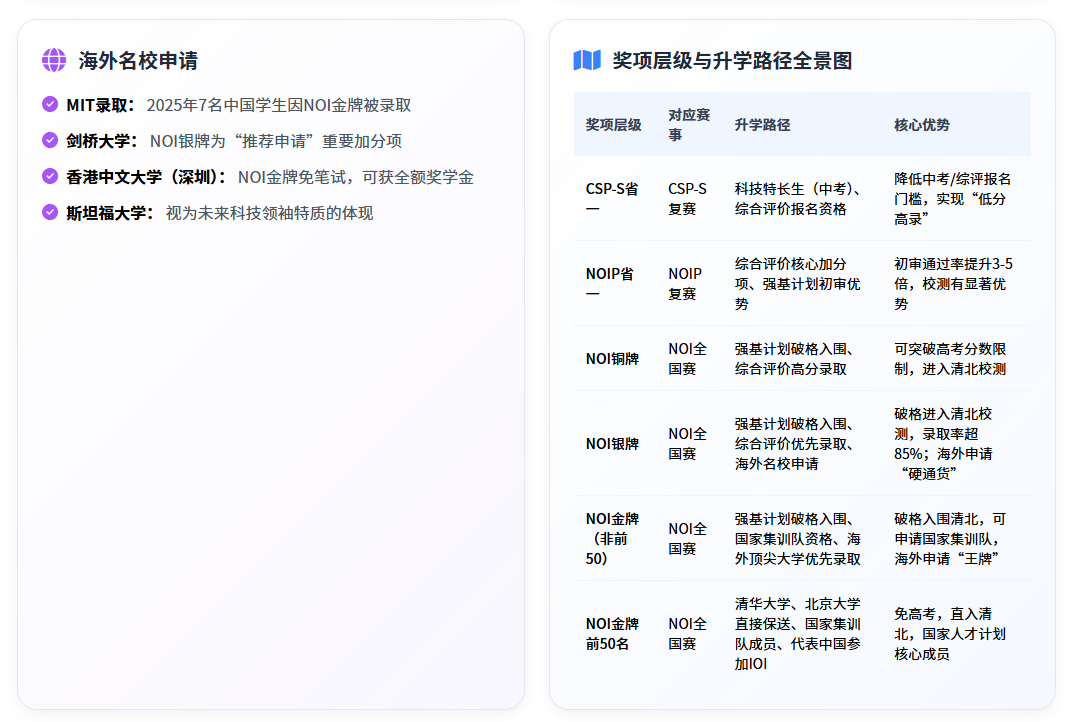Click the checkmark icon beside 斯坦福大学
1070x722 pixels.
[x=48, y=212]
